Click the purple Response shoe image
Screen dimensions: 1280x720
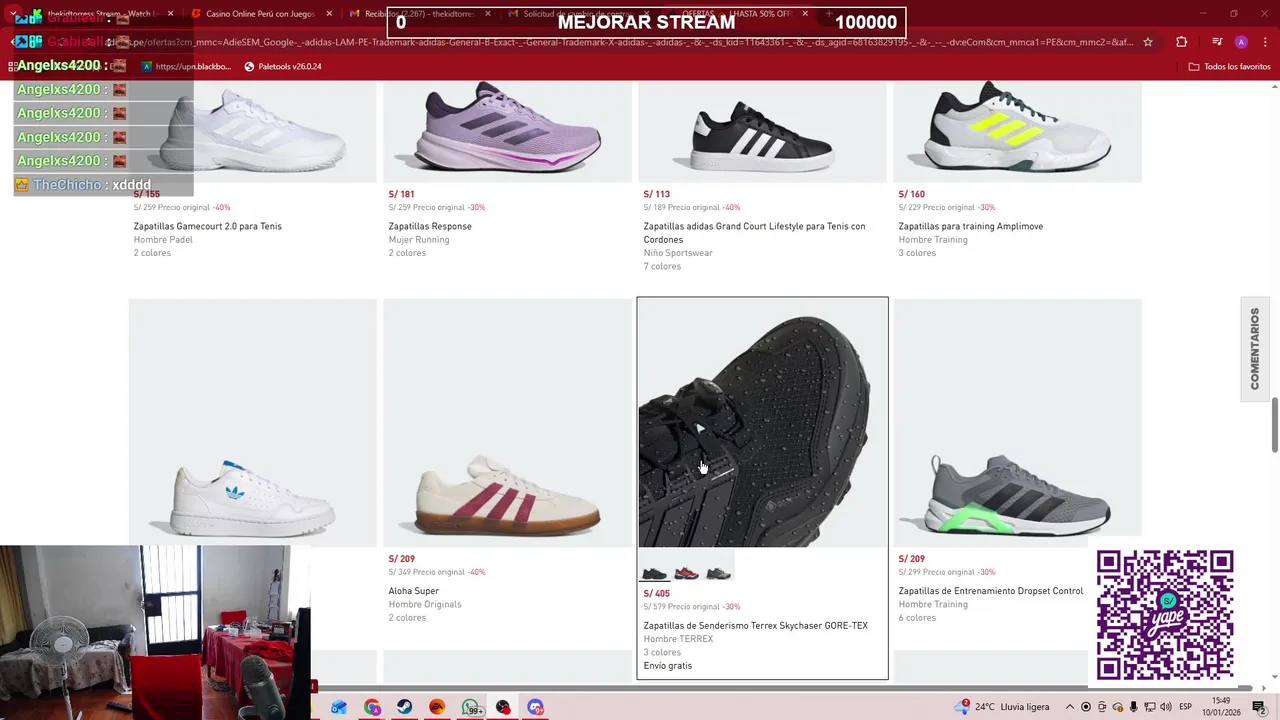(507, 131)
